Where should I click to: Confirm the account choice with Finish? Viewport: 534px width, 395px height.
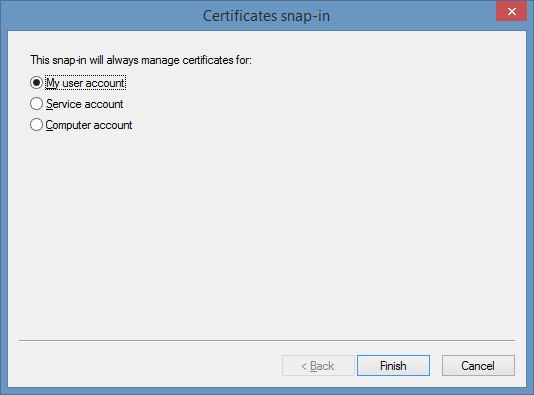point(393,366)
